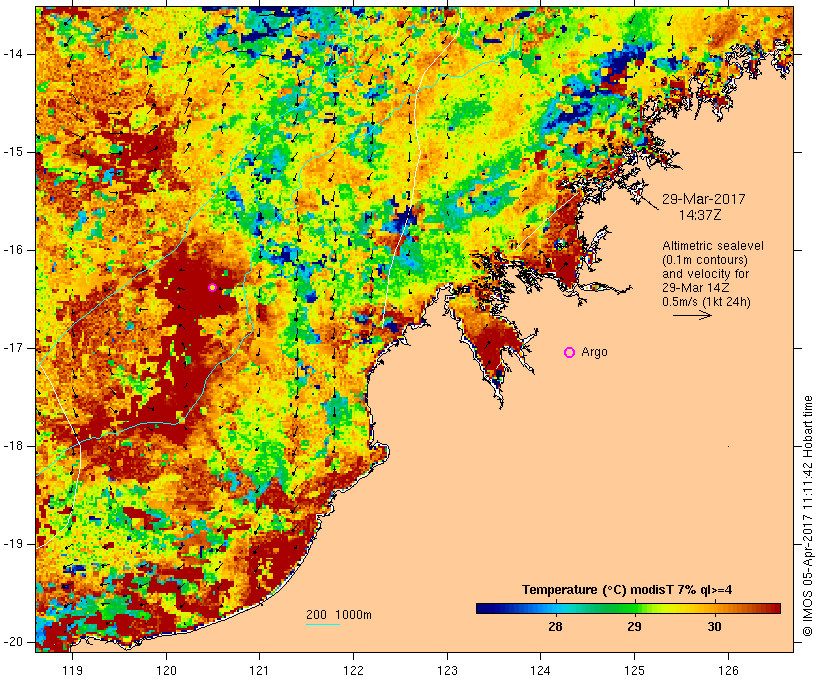Click the IMOS copyright timestamp text
The image size is (820, 680).
pyautogui.click(x=808, y=516)
